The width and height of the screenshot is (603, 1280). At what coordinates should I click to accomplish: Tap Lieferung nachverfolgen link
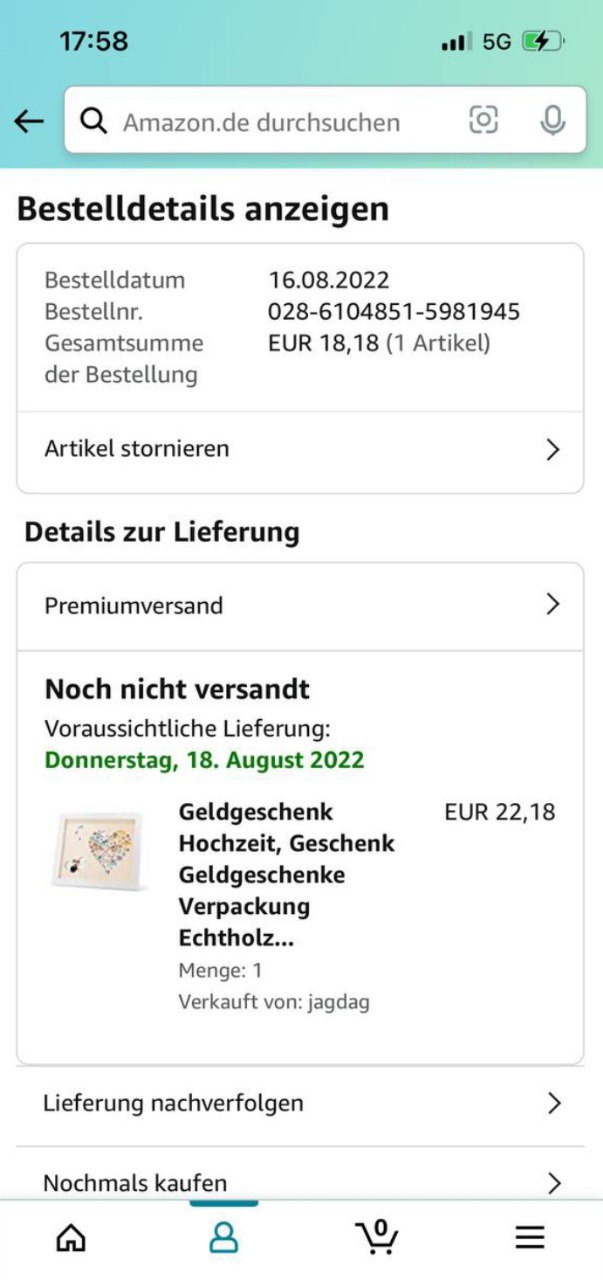[173, 1104]
